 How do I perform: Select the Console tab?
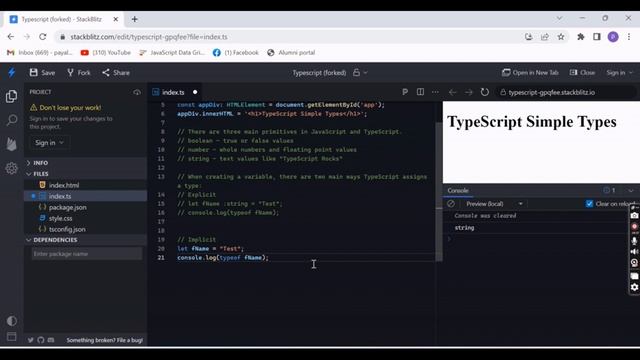point(458,191)
